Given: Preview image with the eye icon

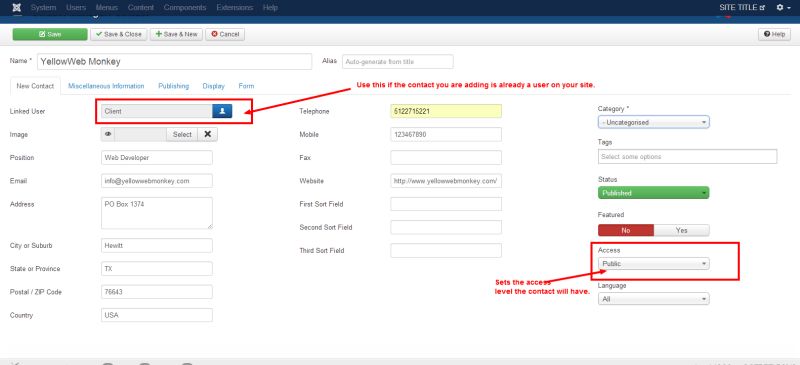Looking at the screenshot, I should coord(108,134).
